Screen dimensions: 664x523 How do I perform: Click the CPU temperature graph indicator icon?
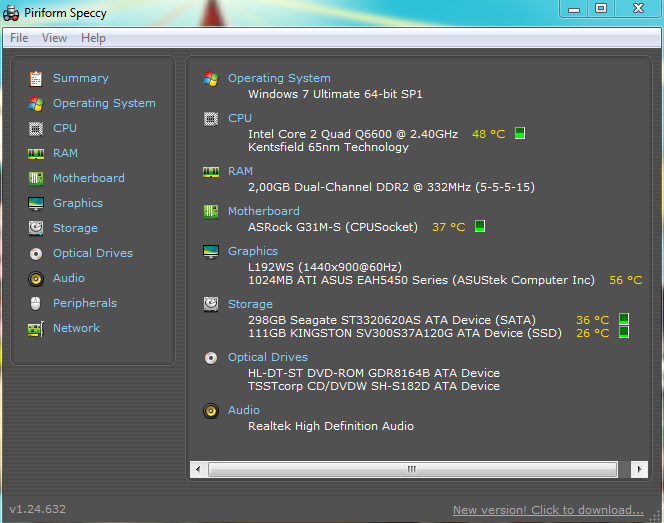(x=520, y=133)
